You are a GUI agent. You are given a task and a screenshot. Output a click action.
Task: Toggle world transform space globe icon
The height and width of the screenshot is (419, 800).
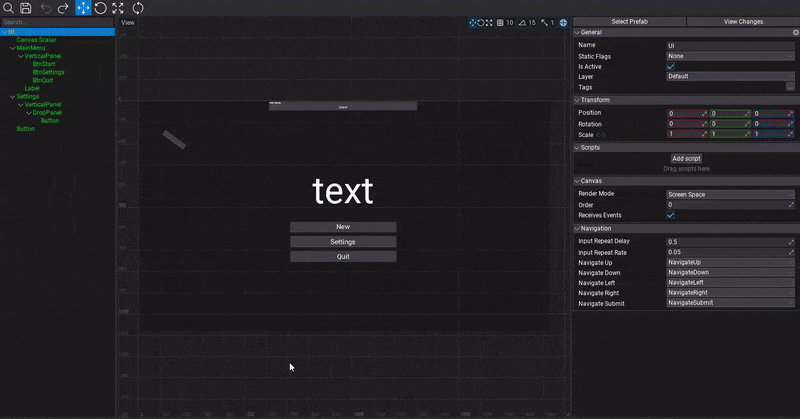pos(563,22)
